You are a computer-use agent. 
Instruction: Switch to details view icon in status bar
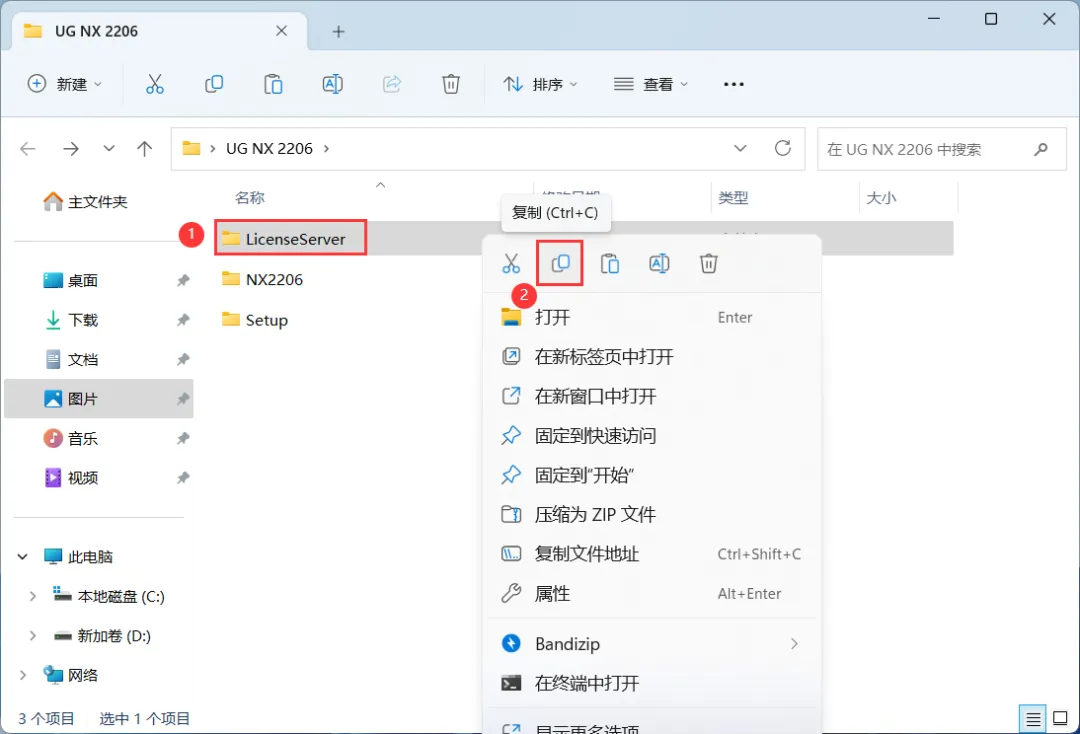(x=1032, y=720)
